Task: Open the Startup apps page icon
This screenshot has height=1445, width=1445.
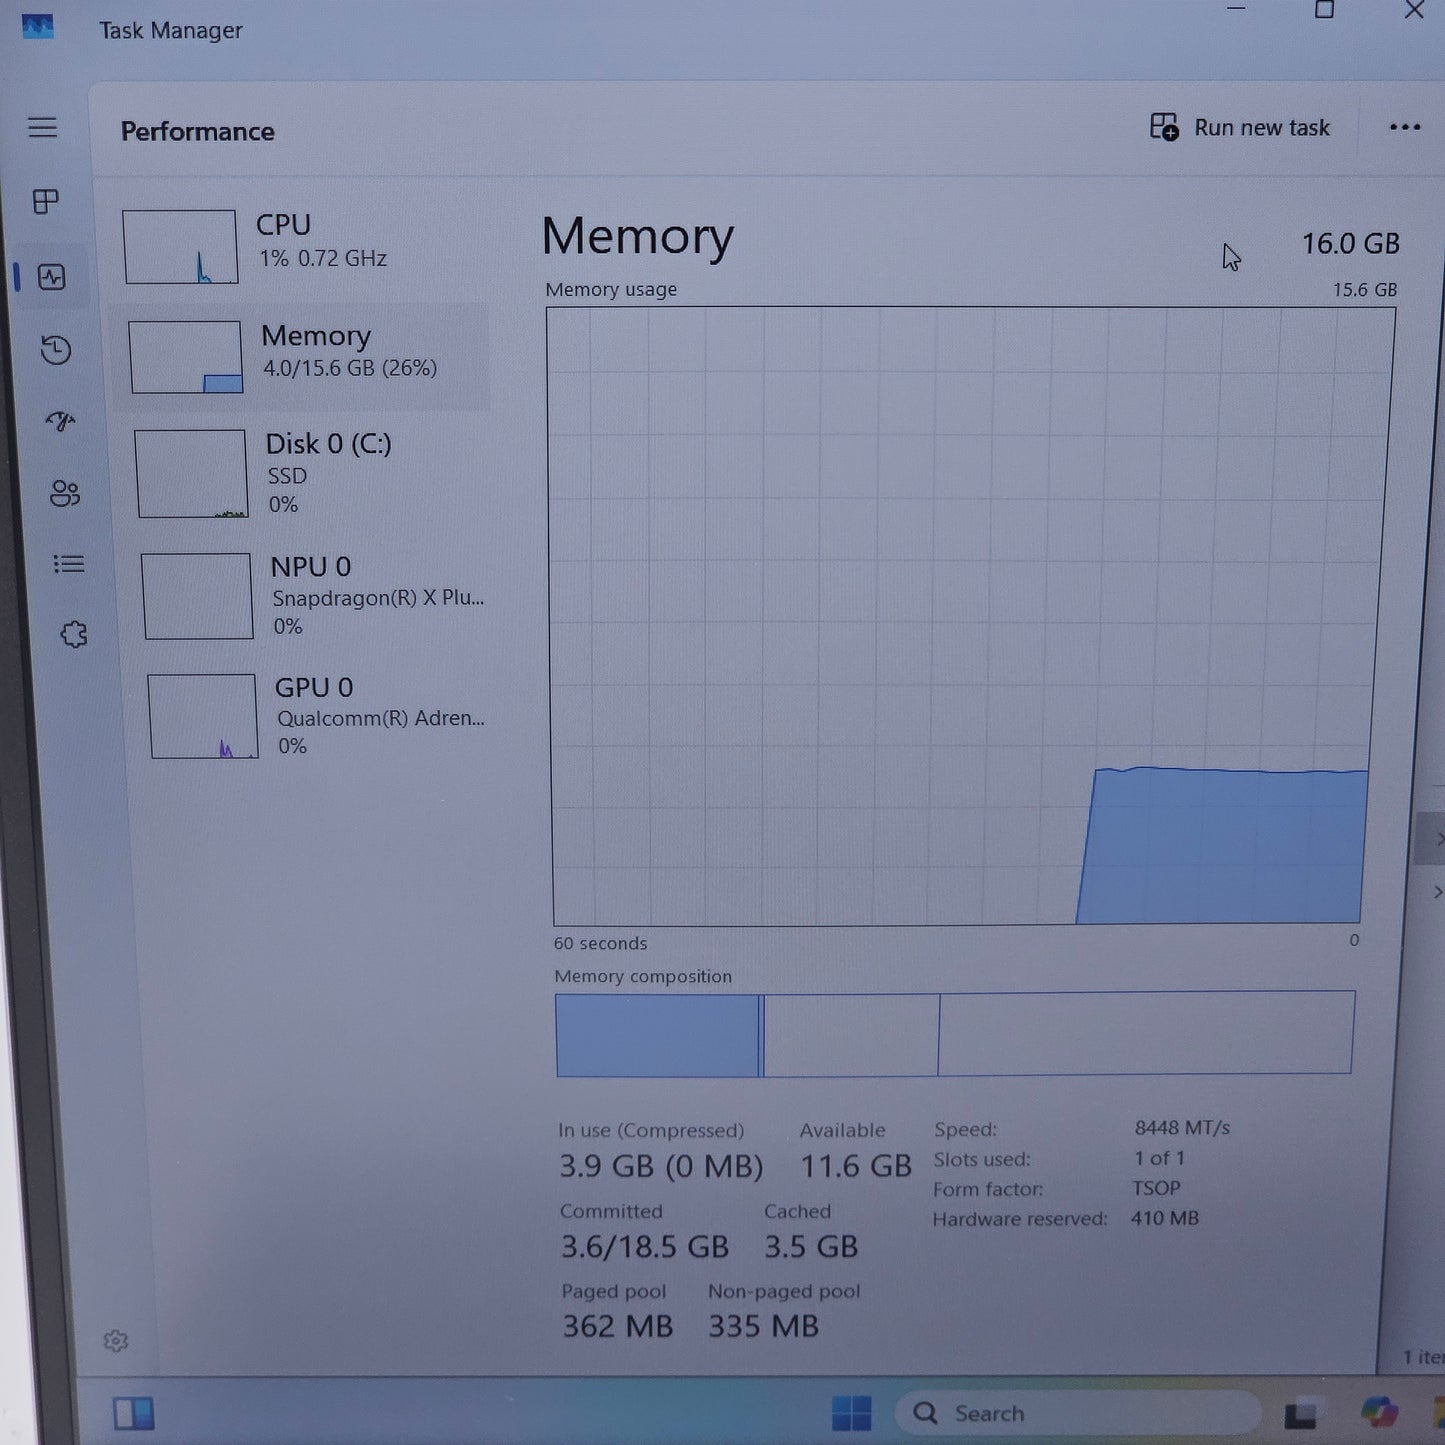Action: [x=60, y=421]
